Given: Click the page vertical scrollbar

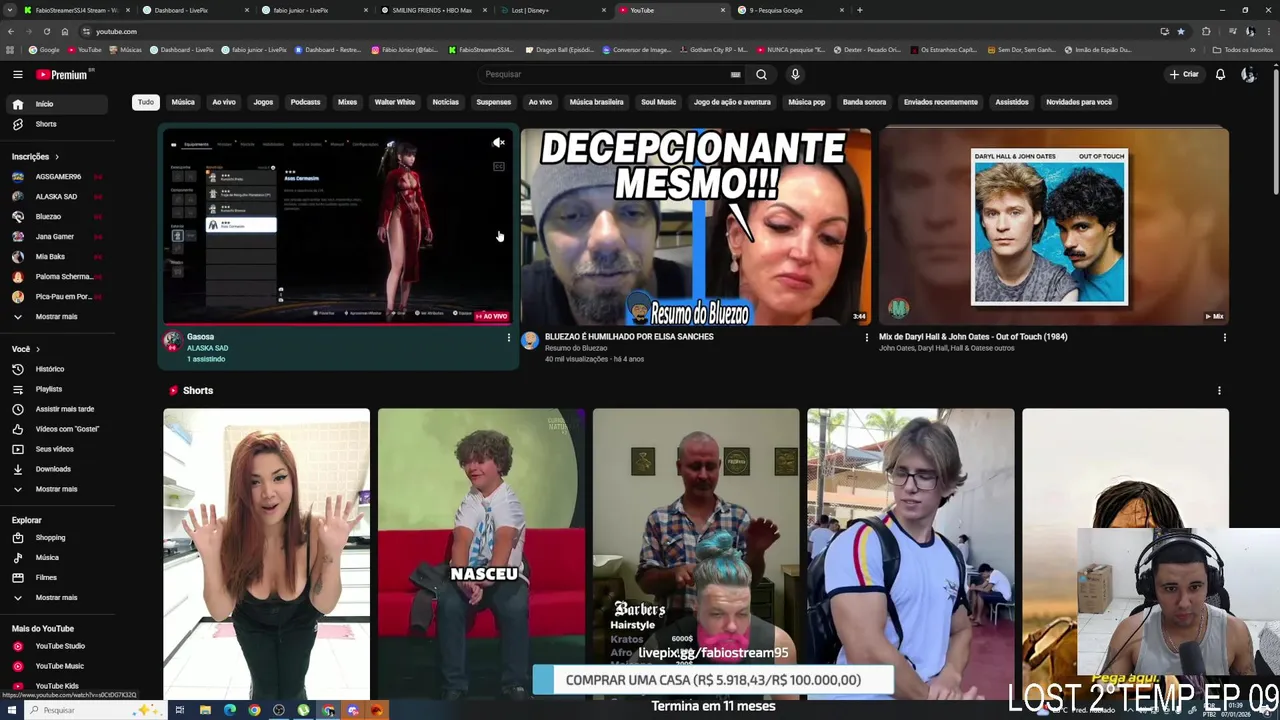Looking at the screenshot, I should tap(1275, 130).
